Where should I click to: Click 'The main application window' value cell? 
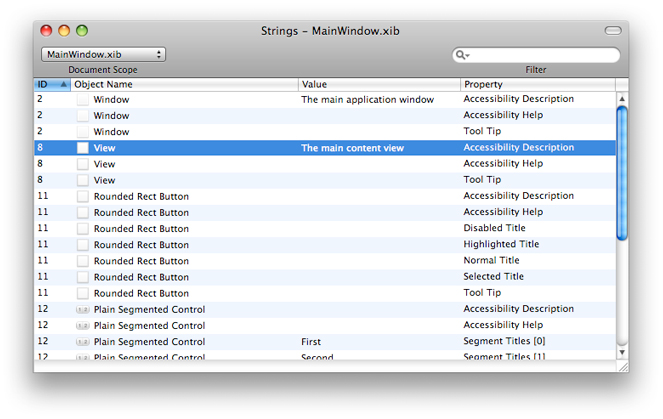click(x=368, y=100)
